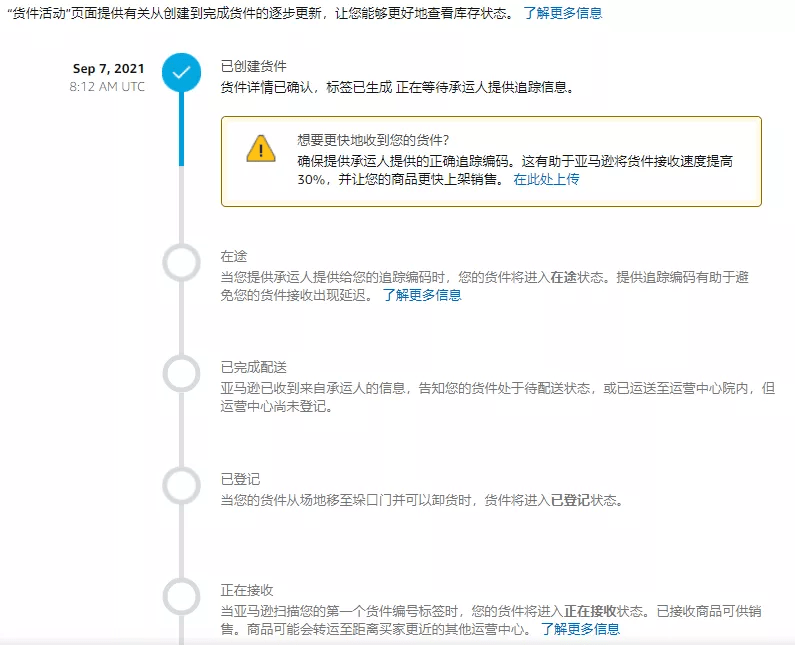Screen dimensions: 795x645
Task: Click the 在此处上传 upload link
Action: [x=546, y=180]
